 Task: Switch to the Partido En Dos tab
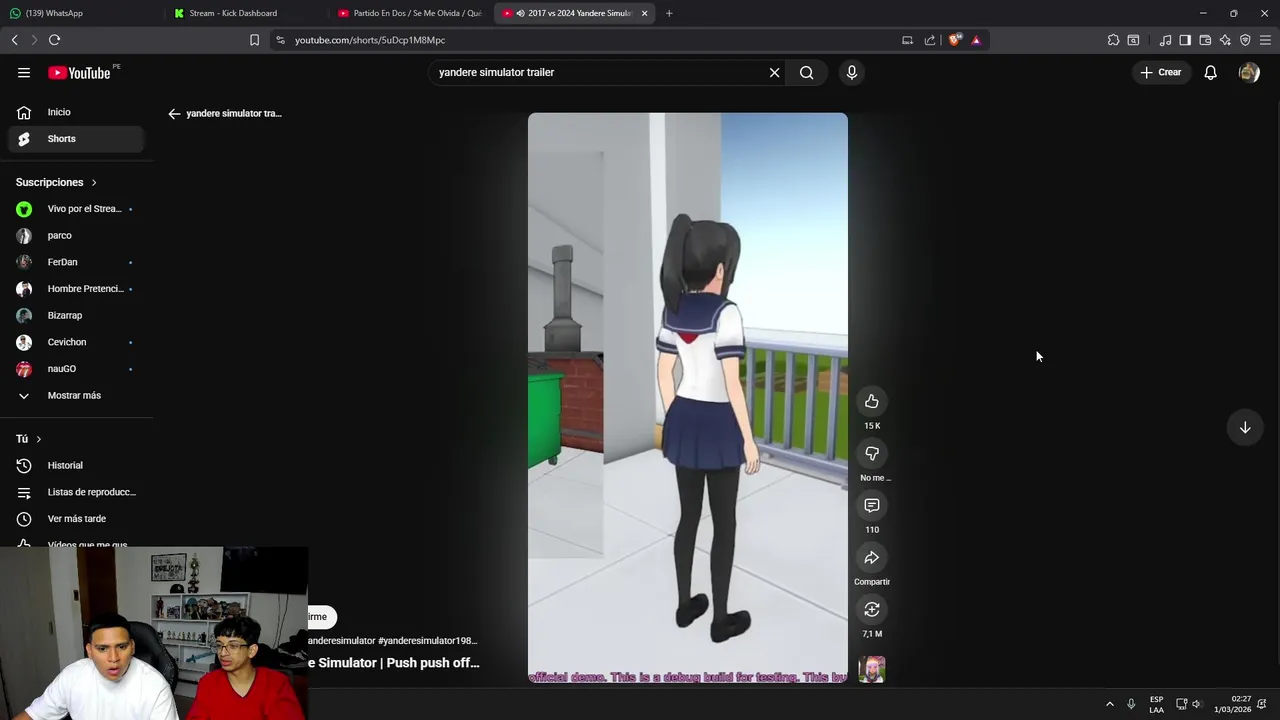point(409,13)
